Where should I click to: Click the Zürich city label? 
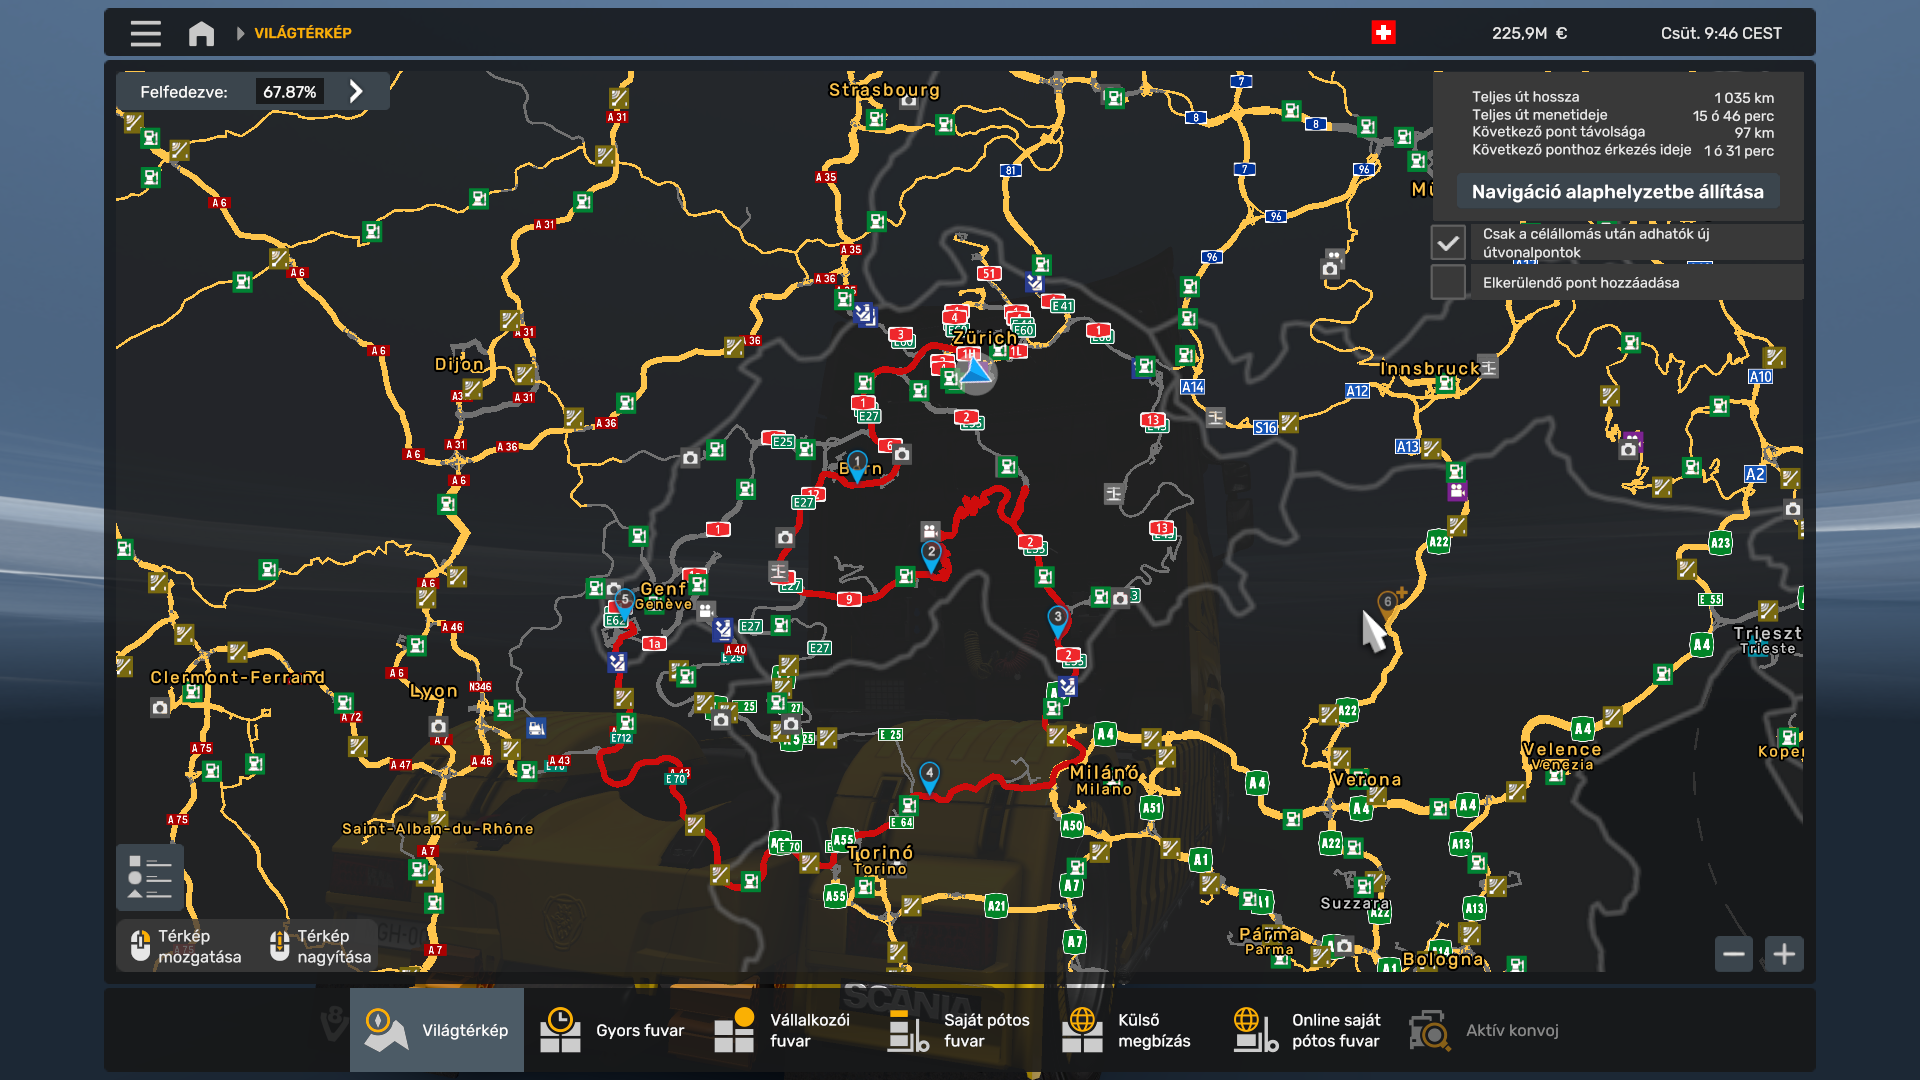(x=985, y=338)
